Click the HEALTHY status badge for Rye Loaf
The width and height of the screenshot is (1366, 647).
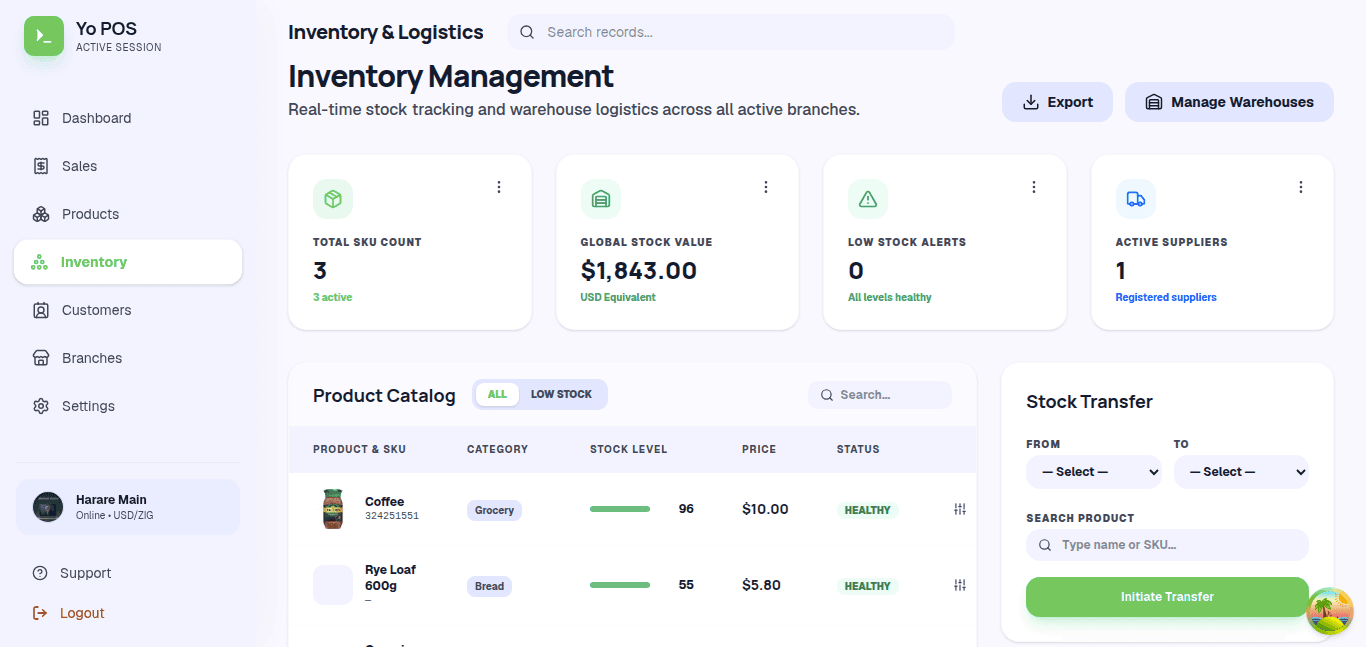pyautogui.click(x=868, y=586)
